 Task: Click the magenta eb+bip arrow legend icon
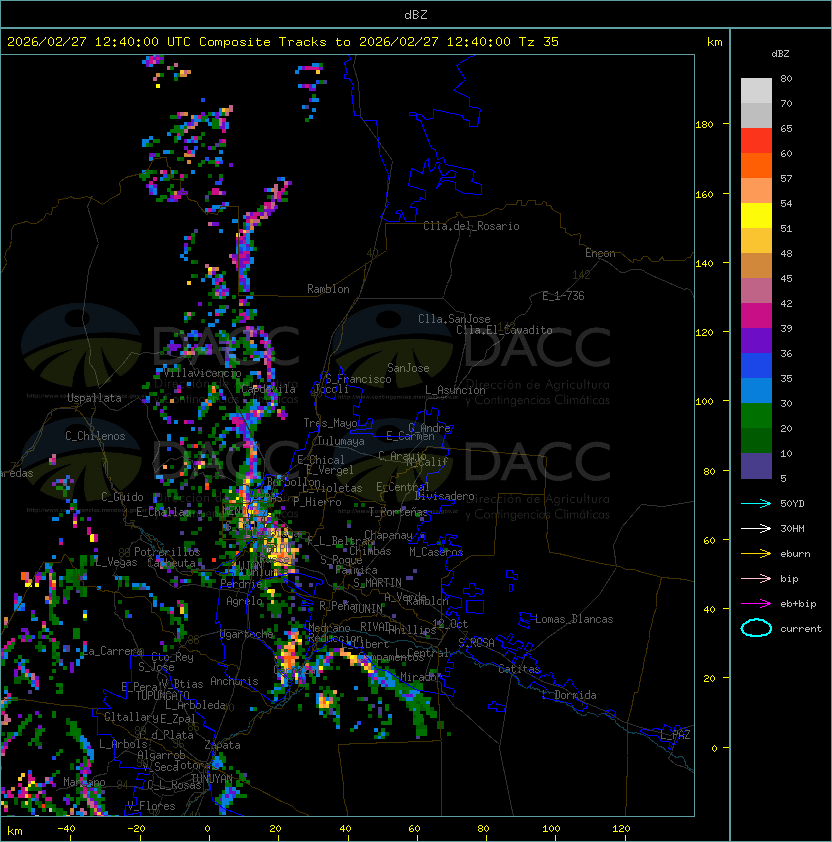(756, 604)
